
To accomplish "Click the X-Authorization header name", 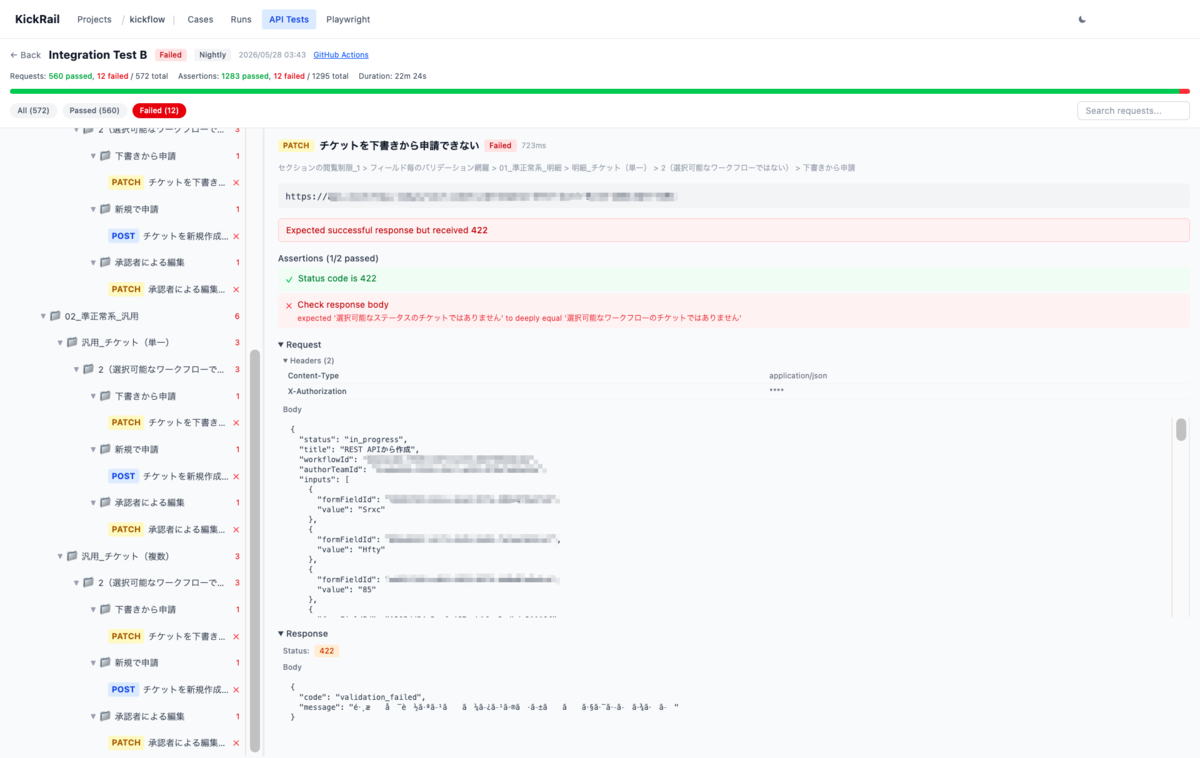I will click(x=317, y=391).
